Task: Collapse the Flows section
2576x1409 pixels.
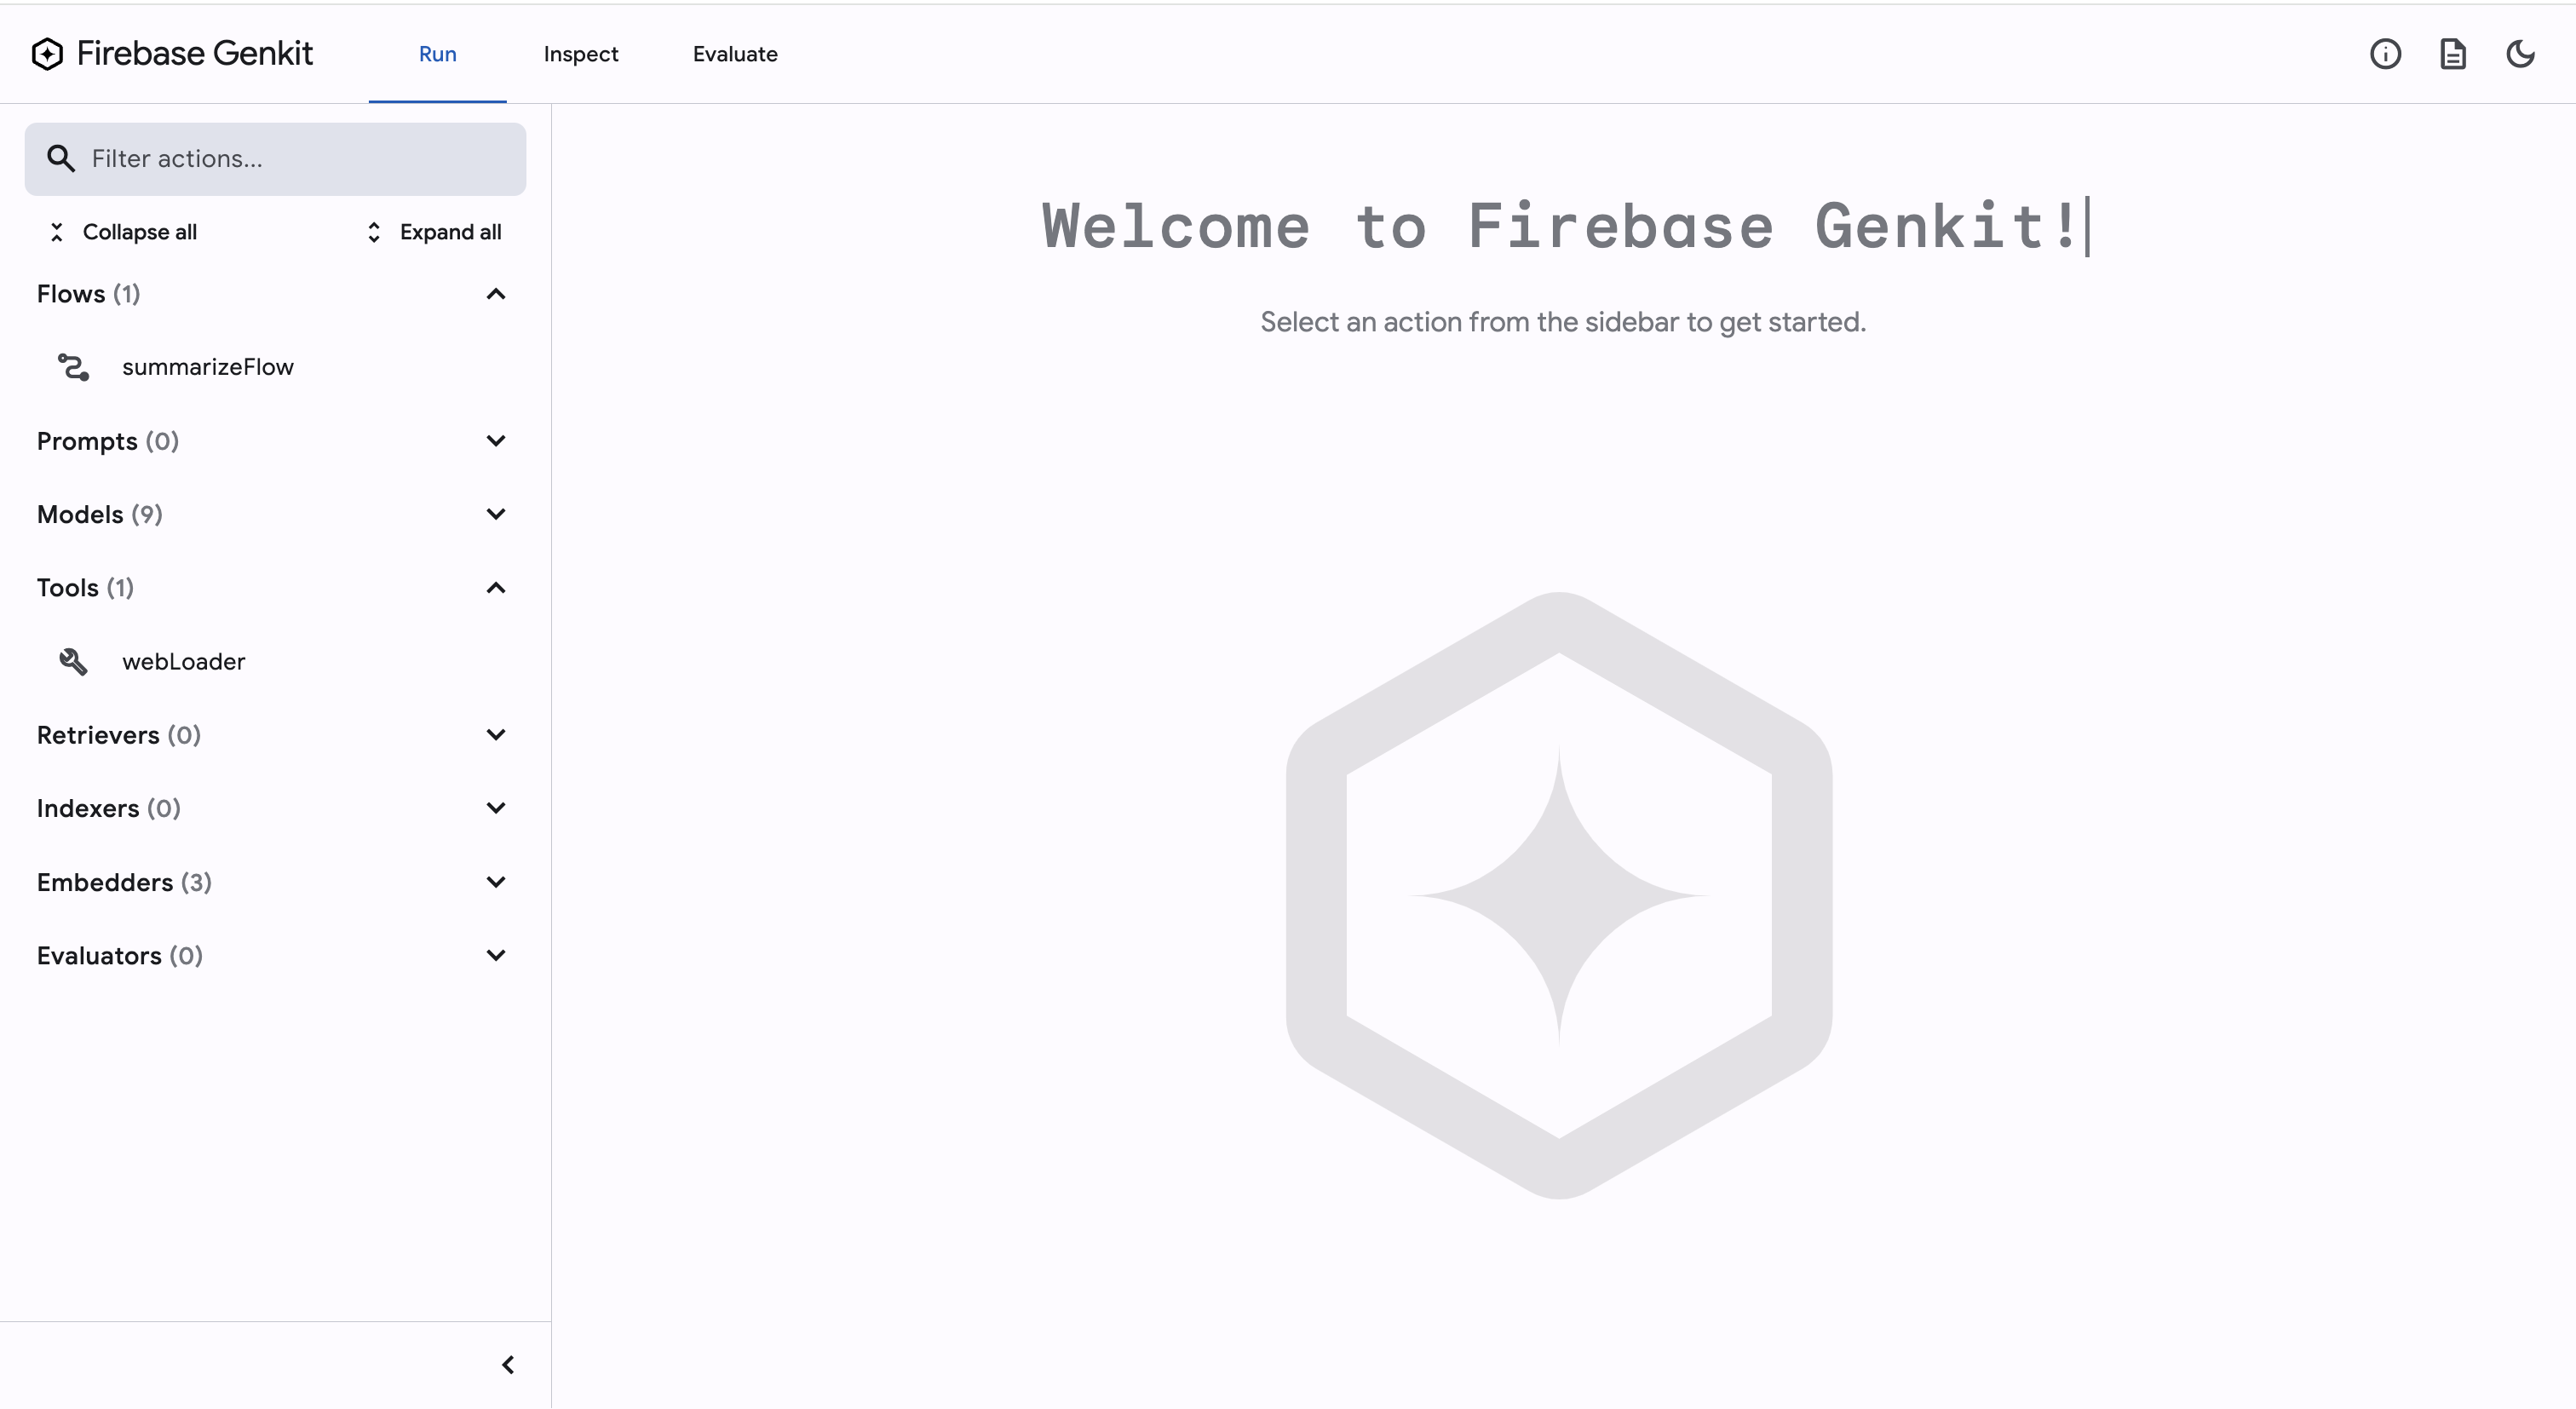Action: click(x=494, y=293)
